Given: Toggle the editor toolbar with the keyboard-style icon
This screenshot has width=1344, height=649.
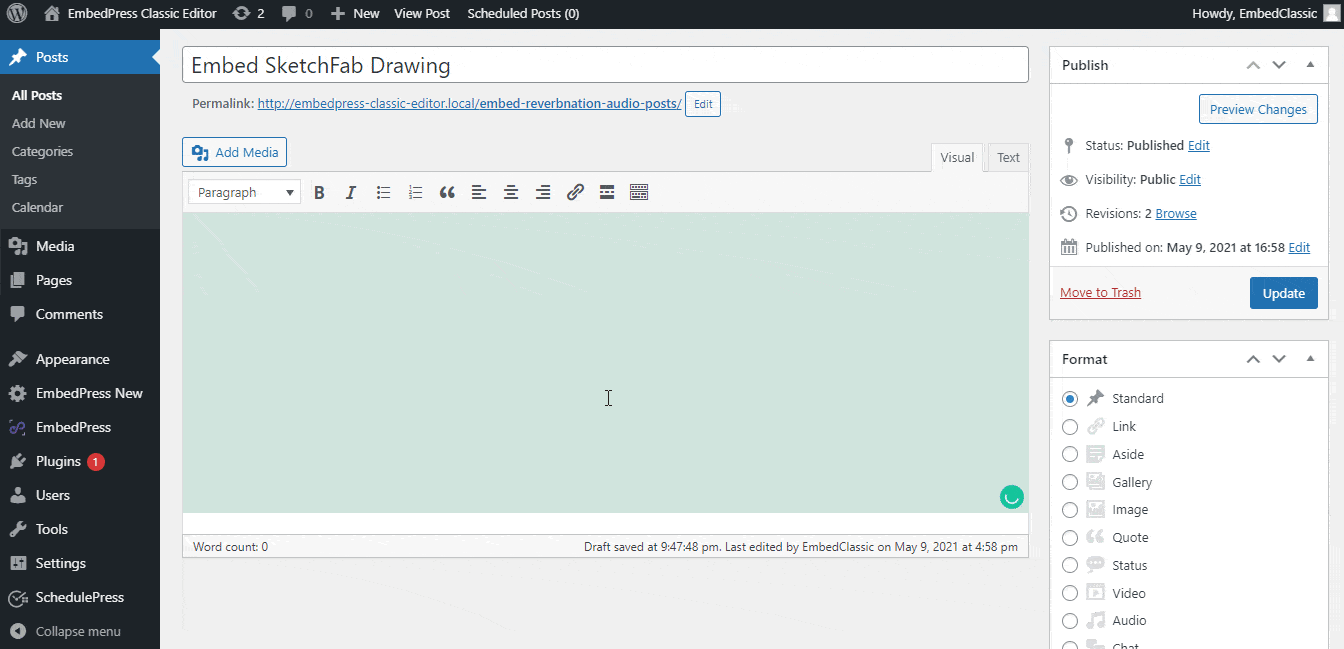Looking at the screenshot, I should point(639,193).
